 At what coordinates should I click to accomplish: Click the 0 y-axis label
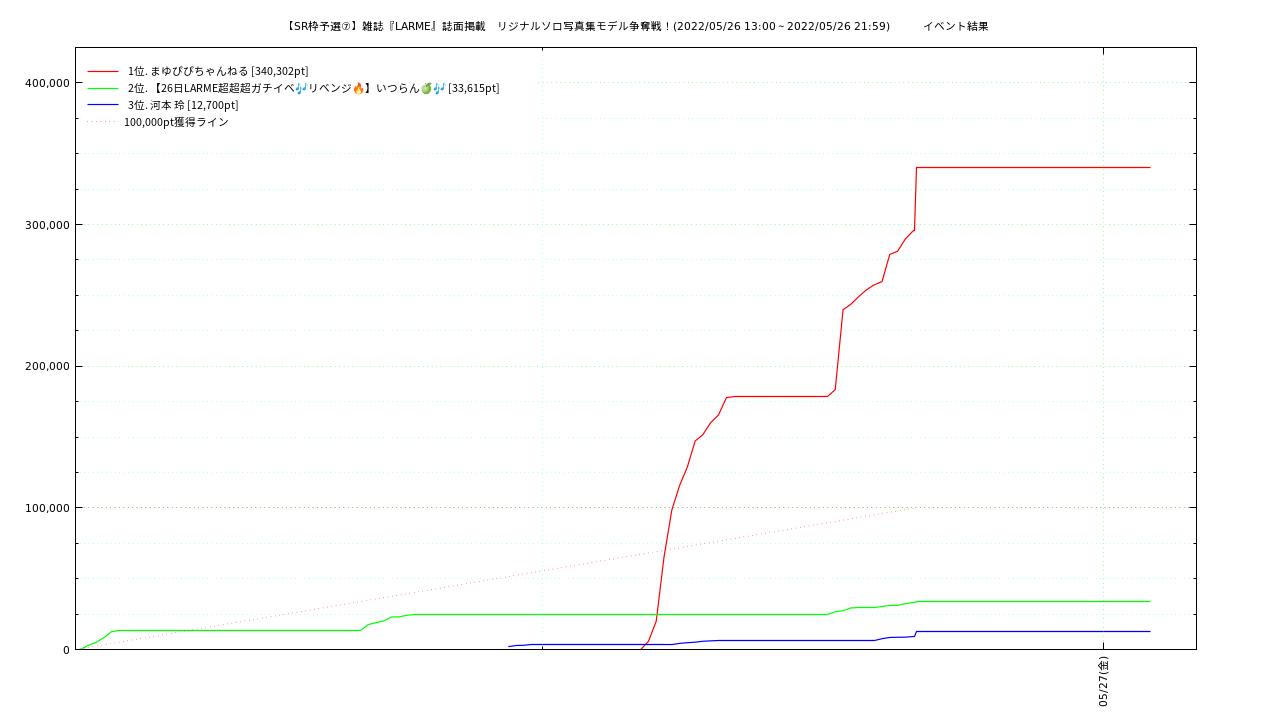pos(66,650)
